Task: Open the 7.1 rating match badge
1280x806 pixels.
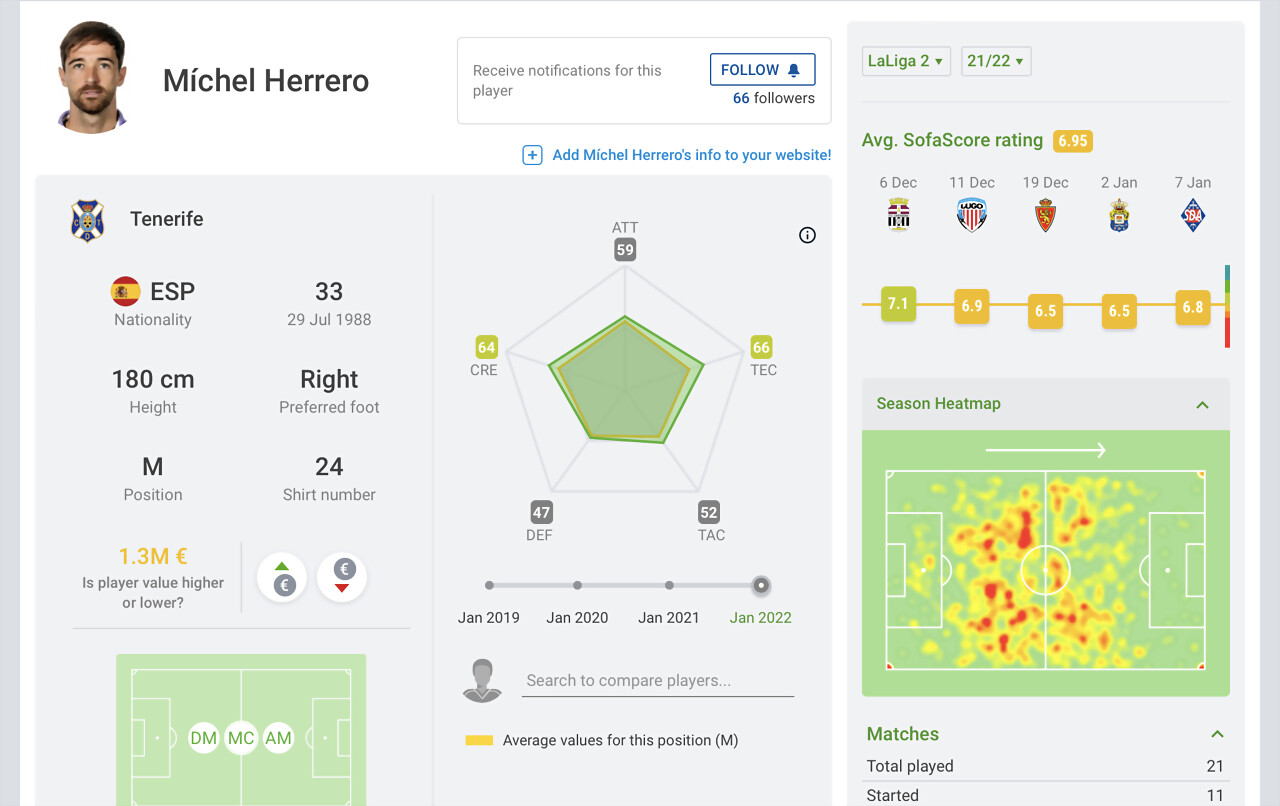Action: [898, 304]
